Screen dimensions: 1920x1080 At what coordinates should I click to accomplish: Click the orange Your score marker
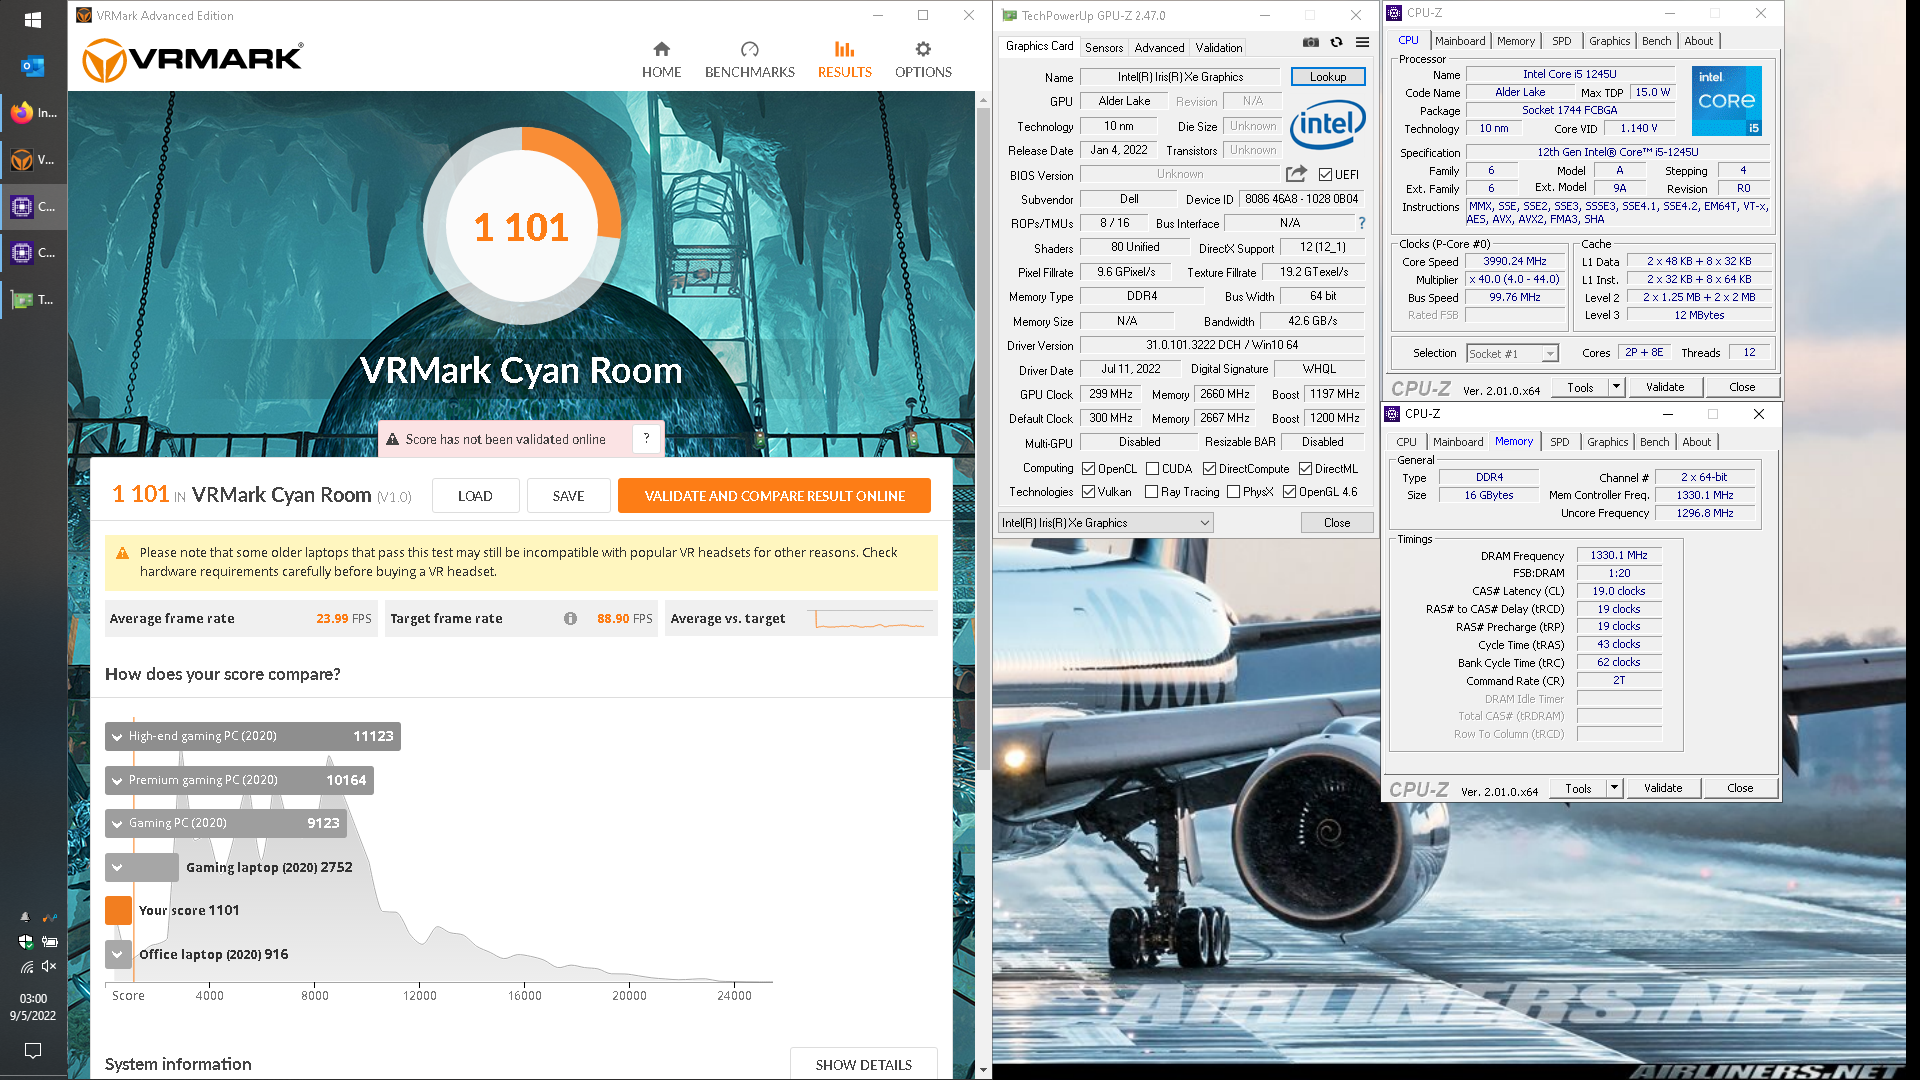[x=118, y=910]
